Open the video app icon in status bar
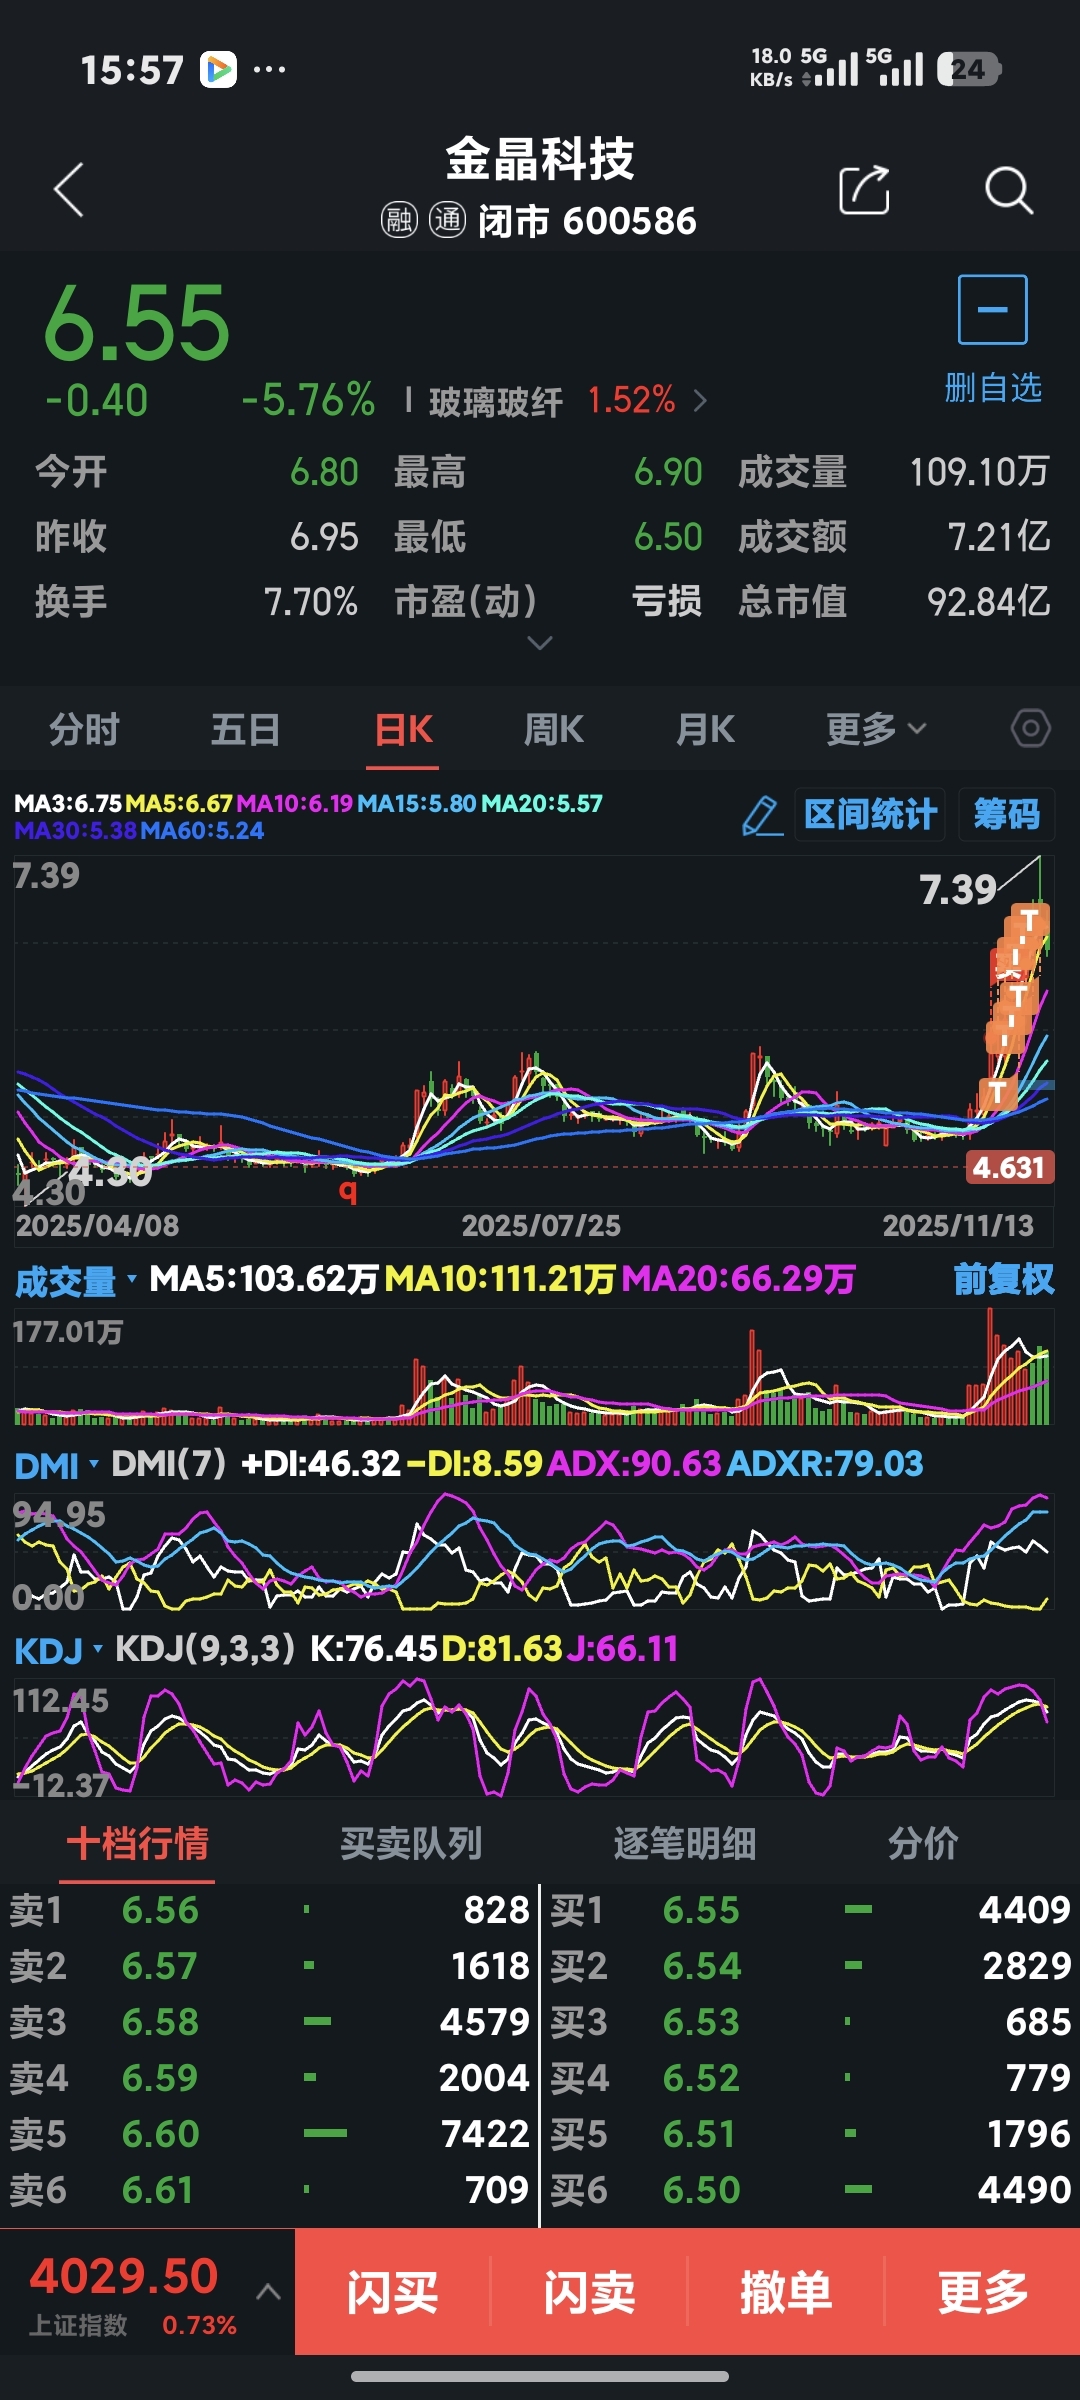Image resolution: width=1080 pixels, height=2400 pixels. coord(218,70)
